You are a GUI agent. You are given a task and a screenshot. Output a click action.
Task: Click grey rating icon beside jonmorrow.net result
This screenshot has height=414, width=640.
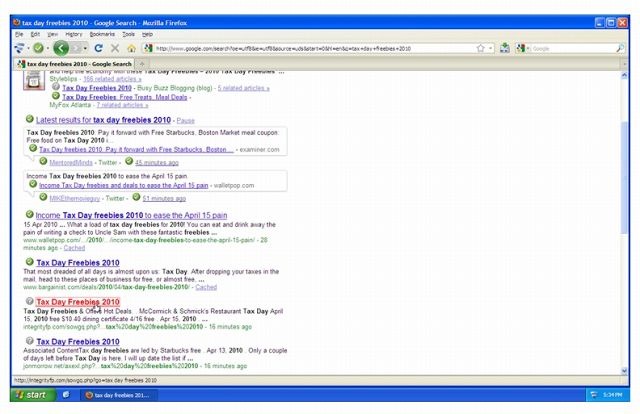pos(29,341)
